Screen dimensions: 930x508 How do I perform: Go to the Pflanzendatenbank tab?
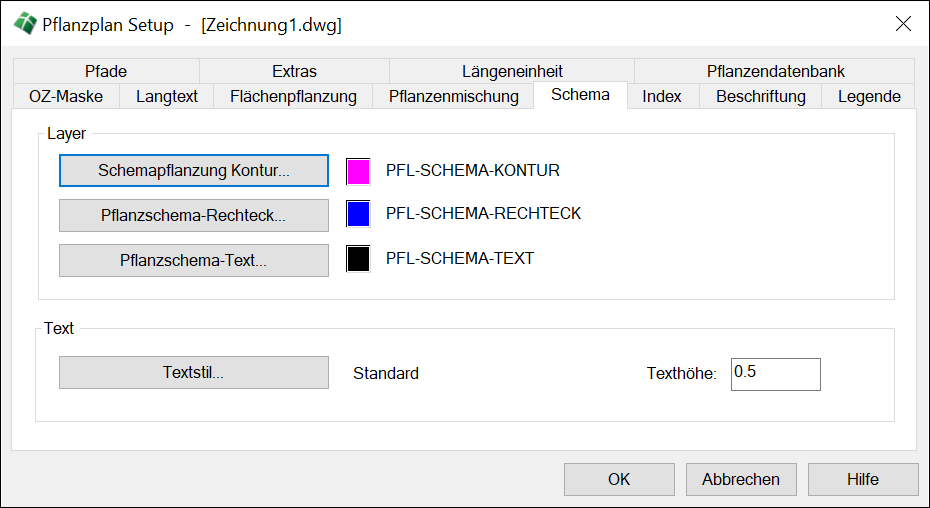click(x=775, y=71)
